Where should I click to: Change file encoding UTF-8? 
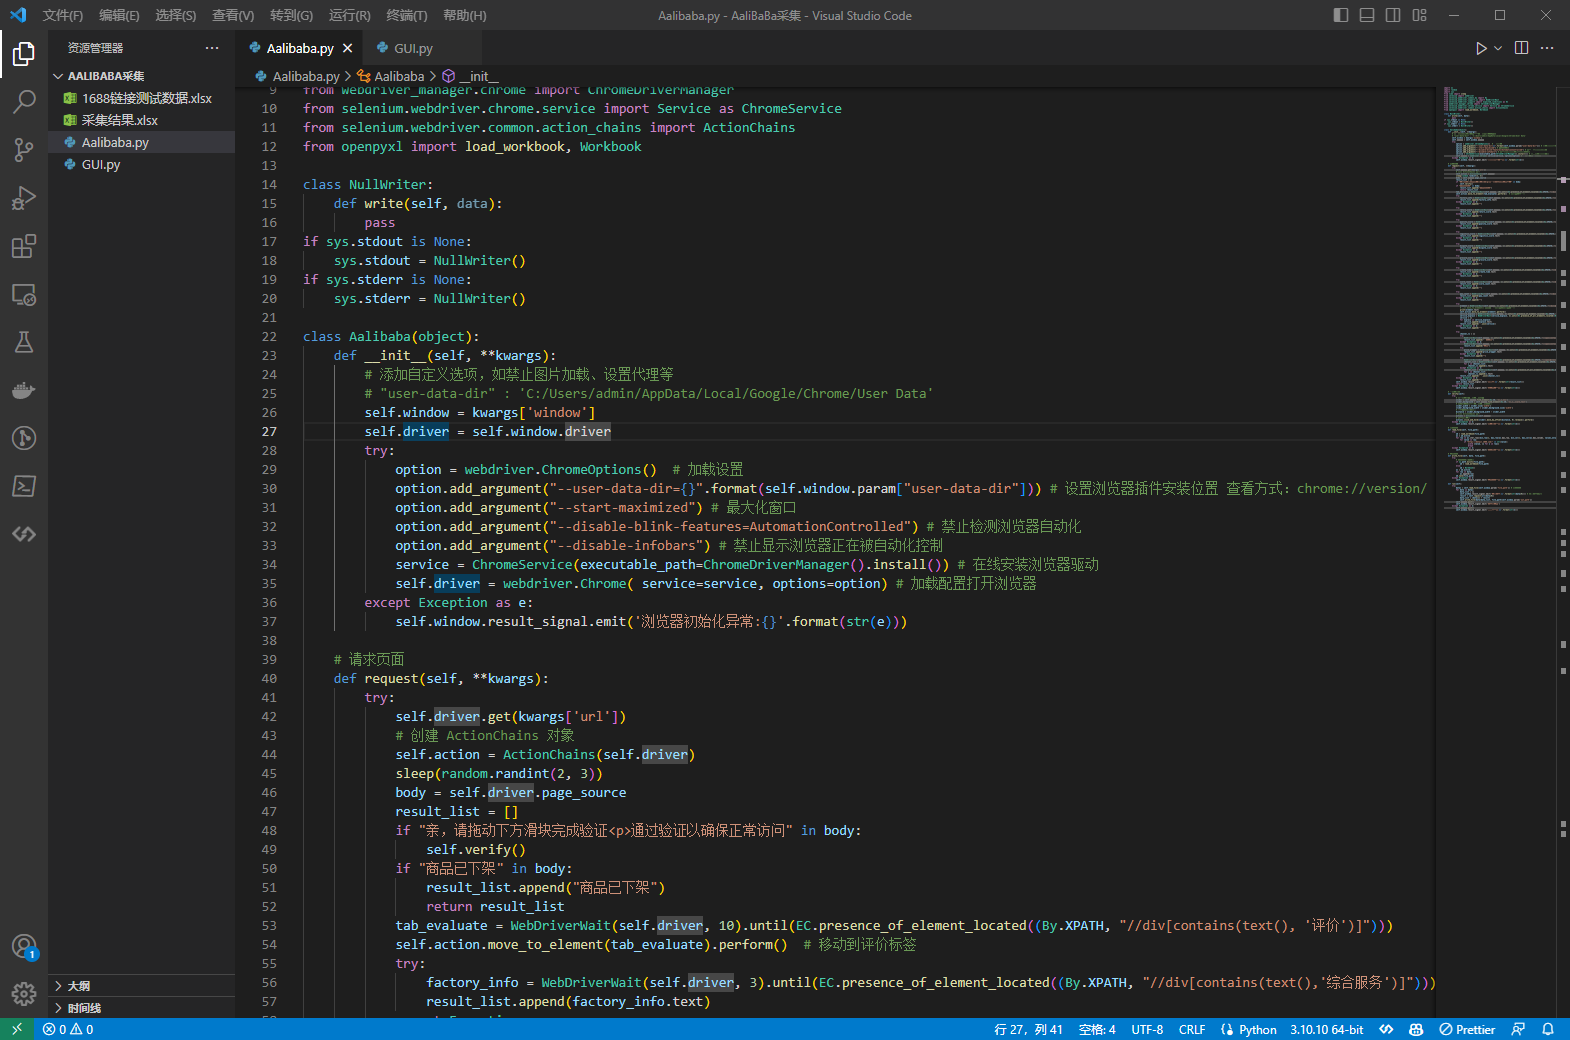tap(1147, 1029)
